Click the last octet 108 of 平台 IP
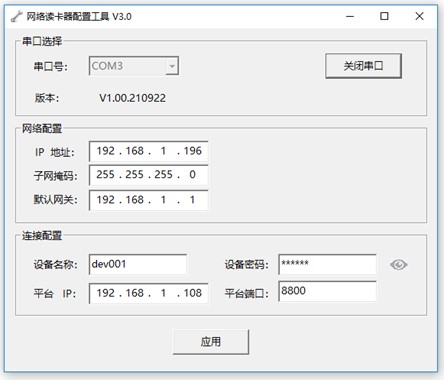Screen dimensions: 444x380 tap(193, 293)
